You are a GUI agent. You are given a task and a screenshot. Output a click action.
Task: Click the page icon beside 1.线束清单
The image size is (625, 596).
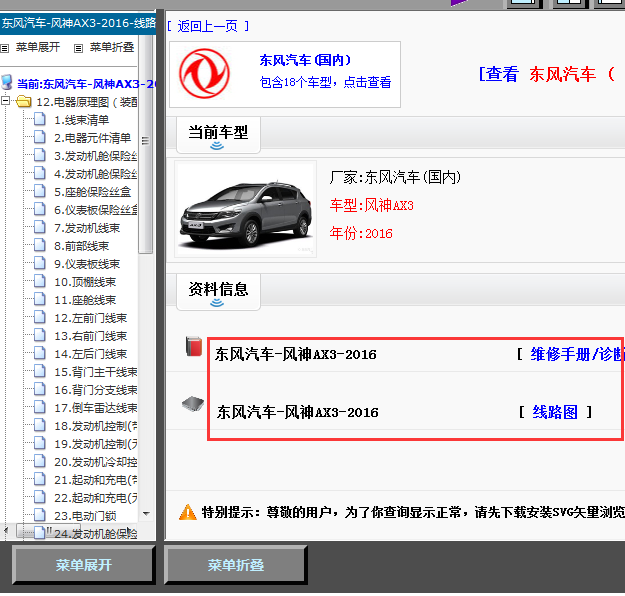(39, 119)
